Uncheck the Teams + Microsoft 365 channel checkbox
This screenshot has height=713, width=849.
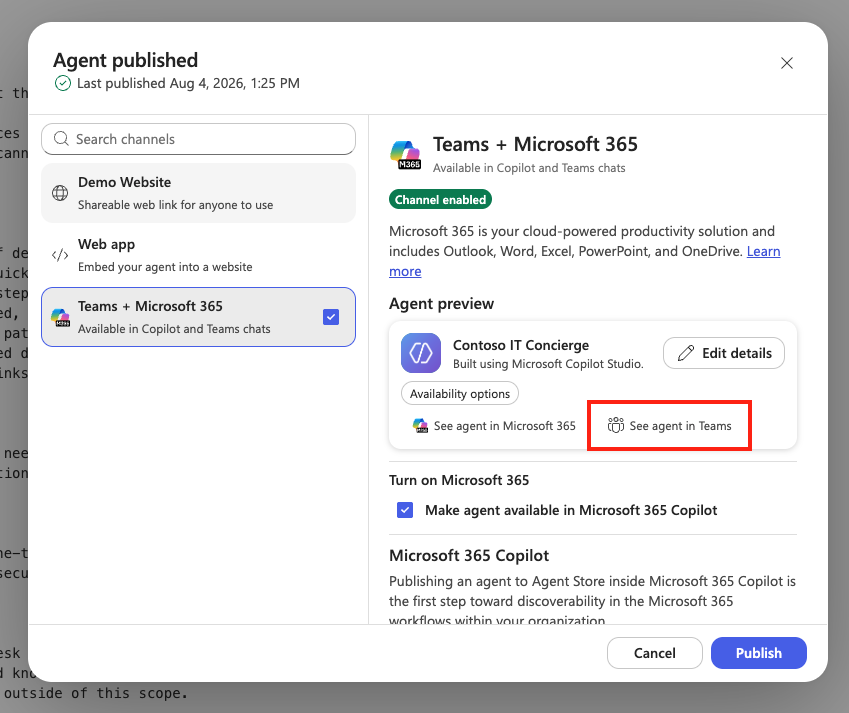click(x=331, y=317)
